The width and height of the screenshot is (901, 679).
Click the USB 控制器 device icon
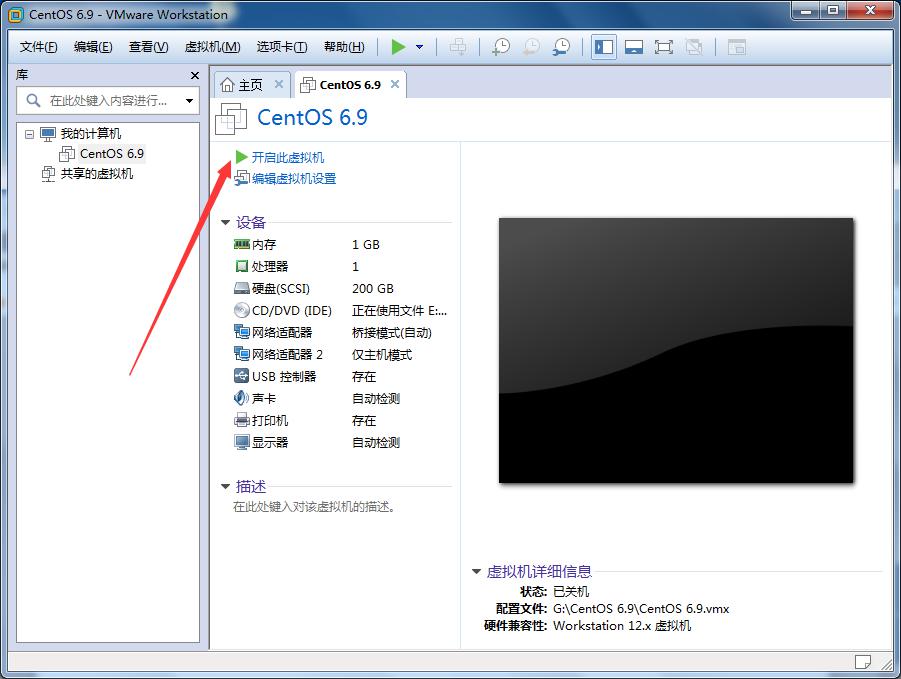click(x=241, y=376)
